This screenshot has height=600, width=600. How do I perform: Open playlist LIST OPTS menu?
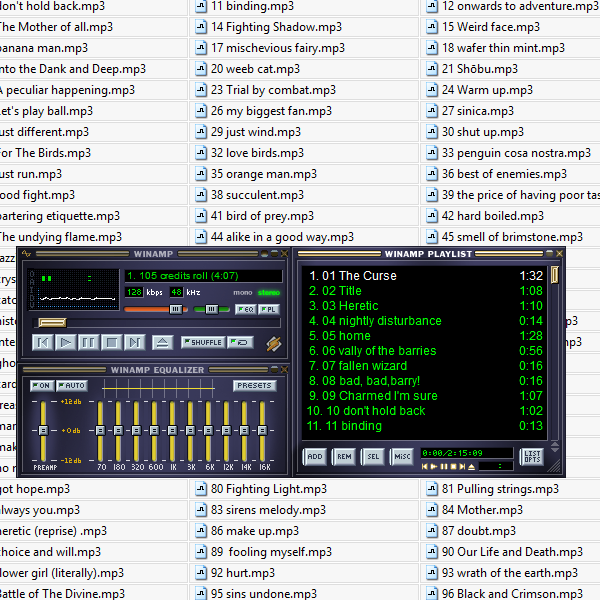pyautogui.click(x=532, y=457)
